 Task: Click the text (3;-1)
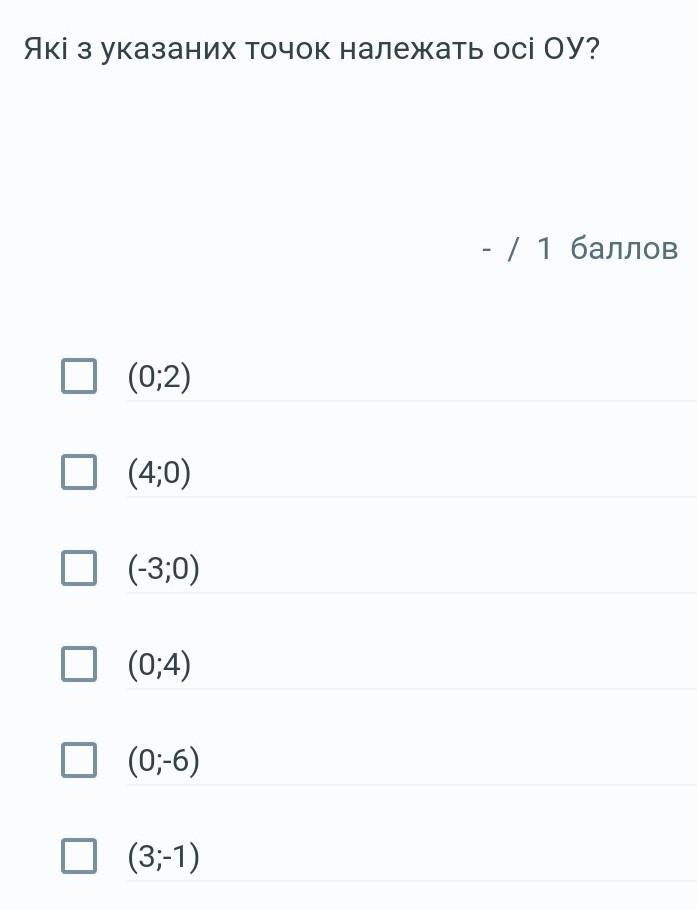164,857
